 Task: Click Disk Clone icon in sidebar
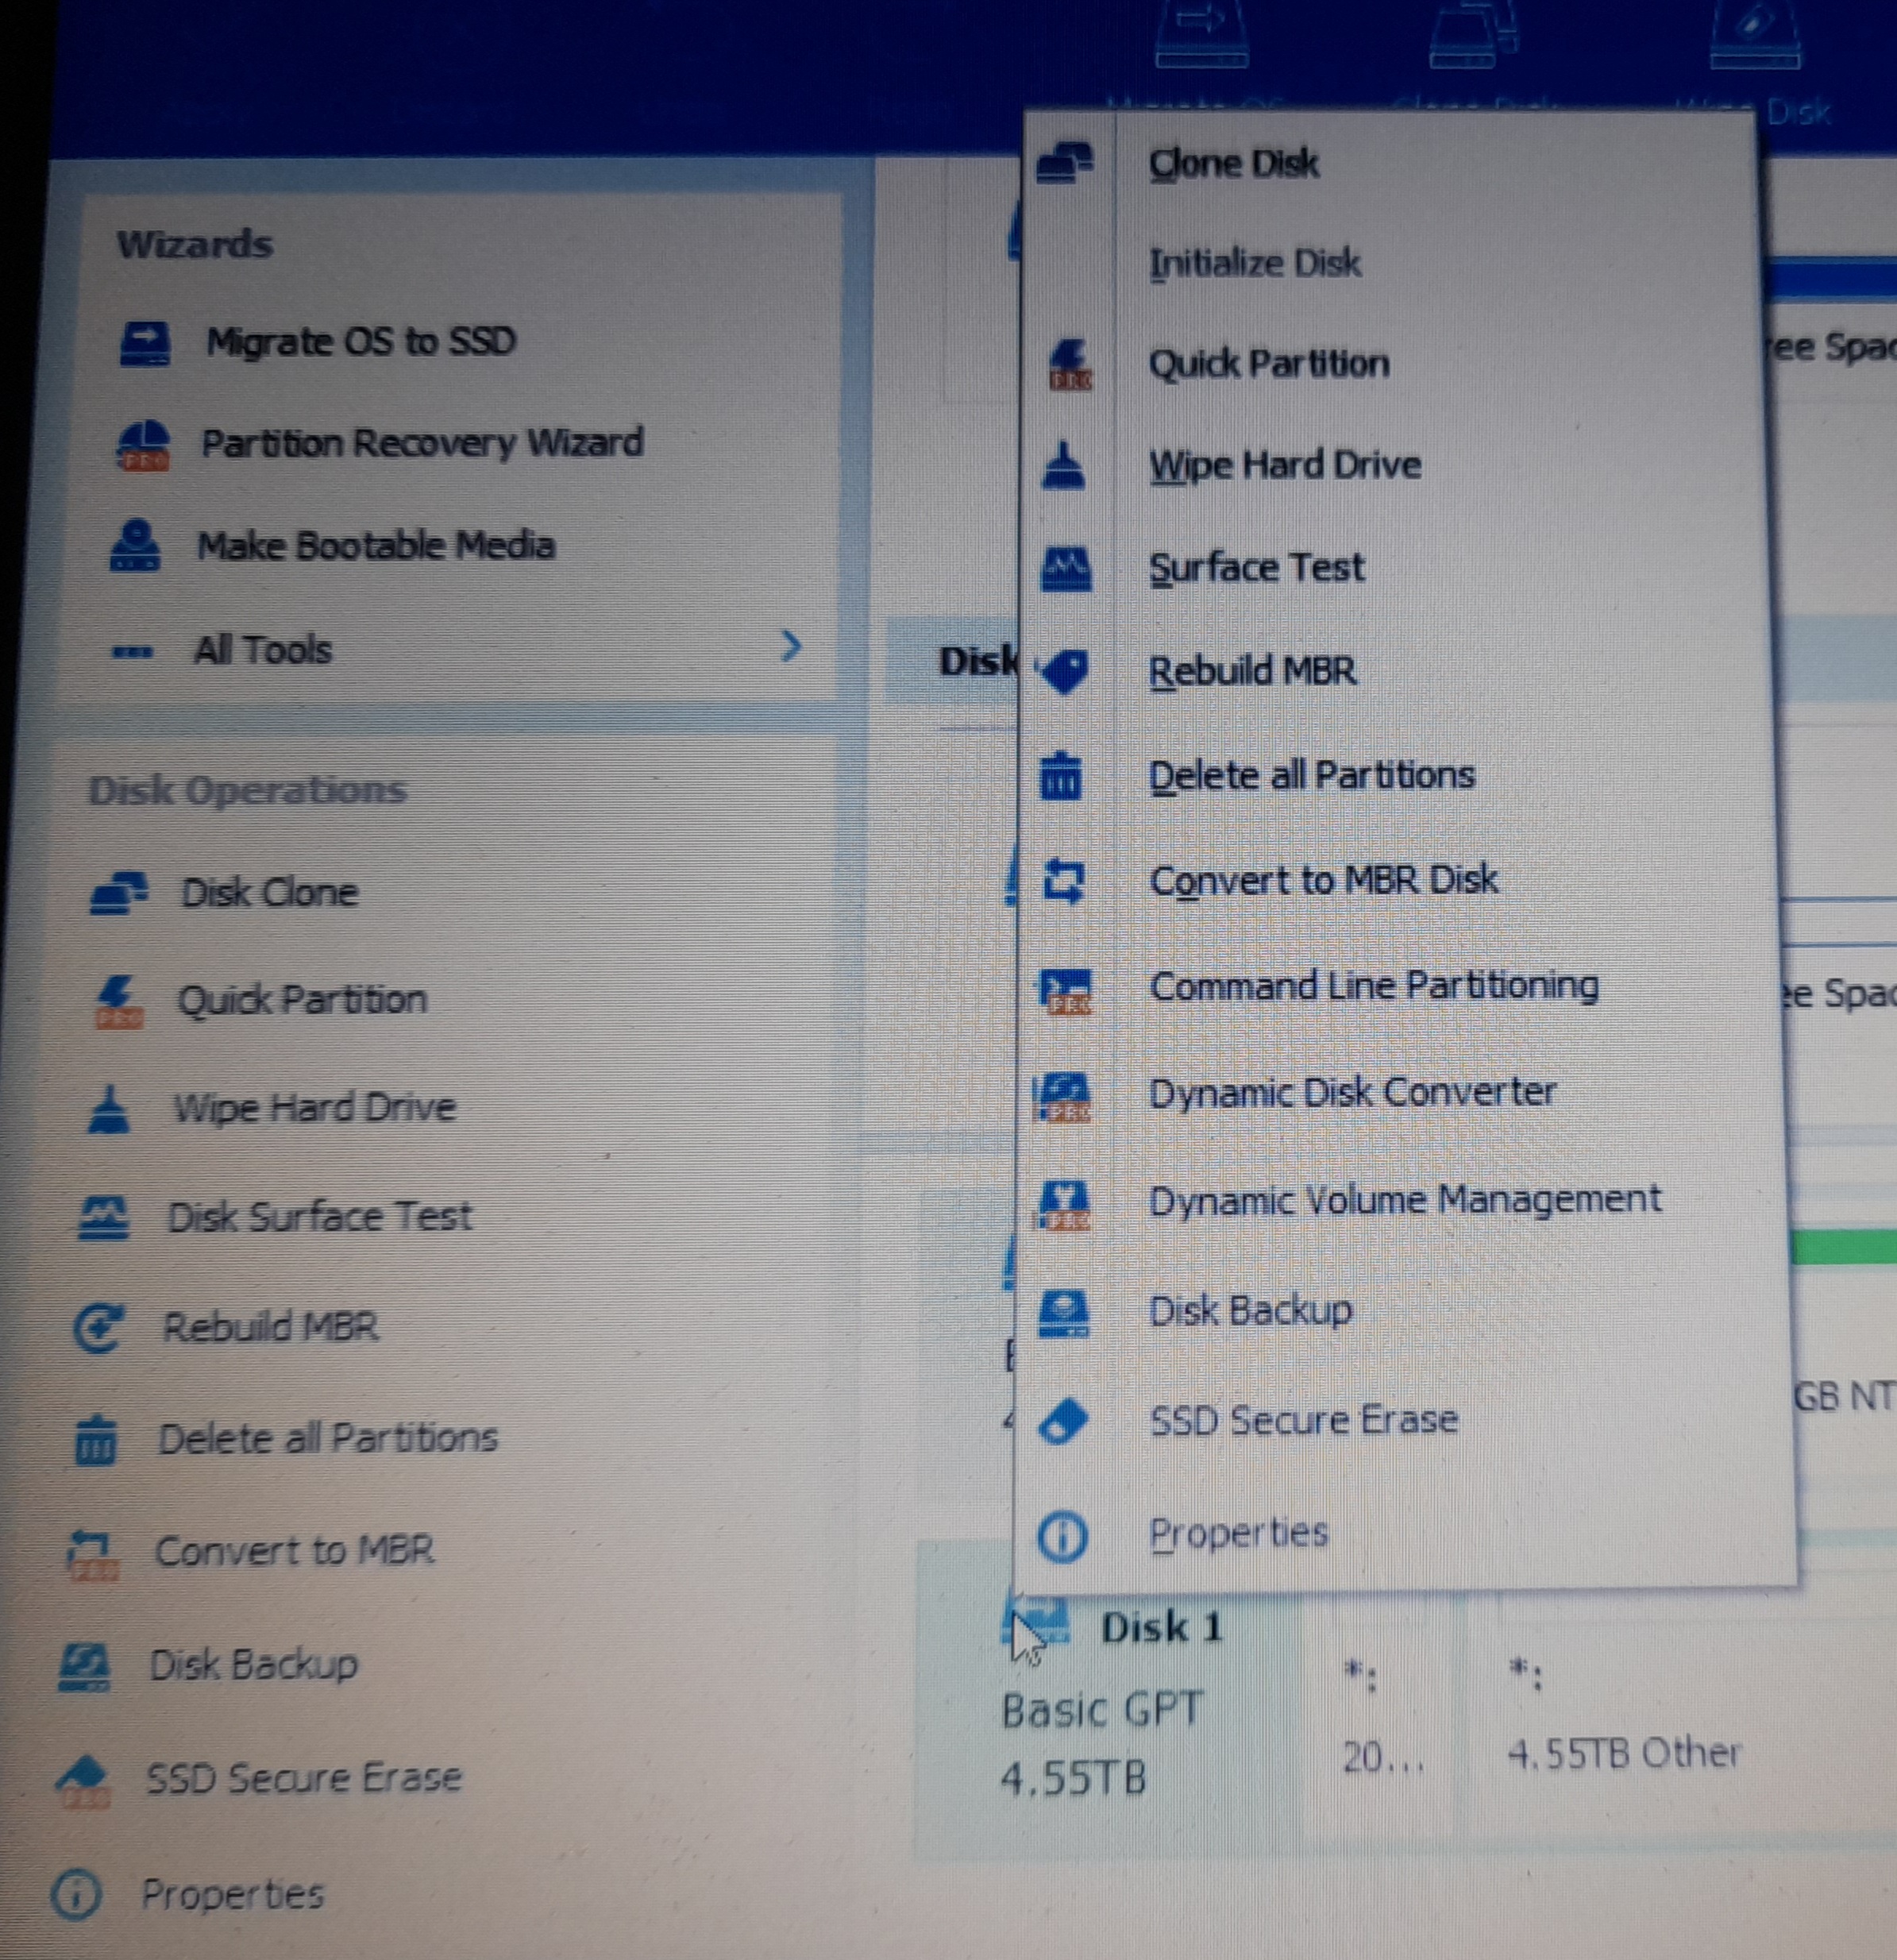point(118,893)
